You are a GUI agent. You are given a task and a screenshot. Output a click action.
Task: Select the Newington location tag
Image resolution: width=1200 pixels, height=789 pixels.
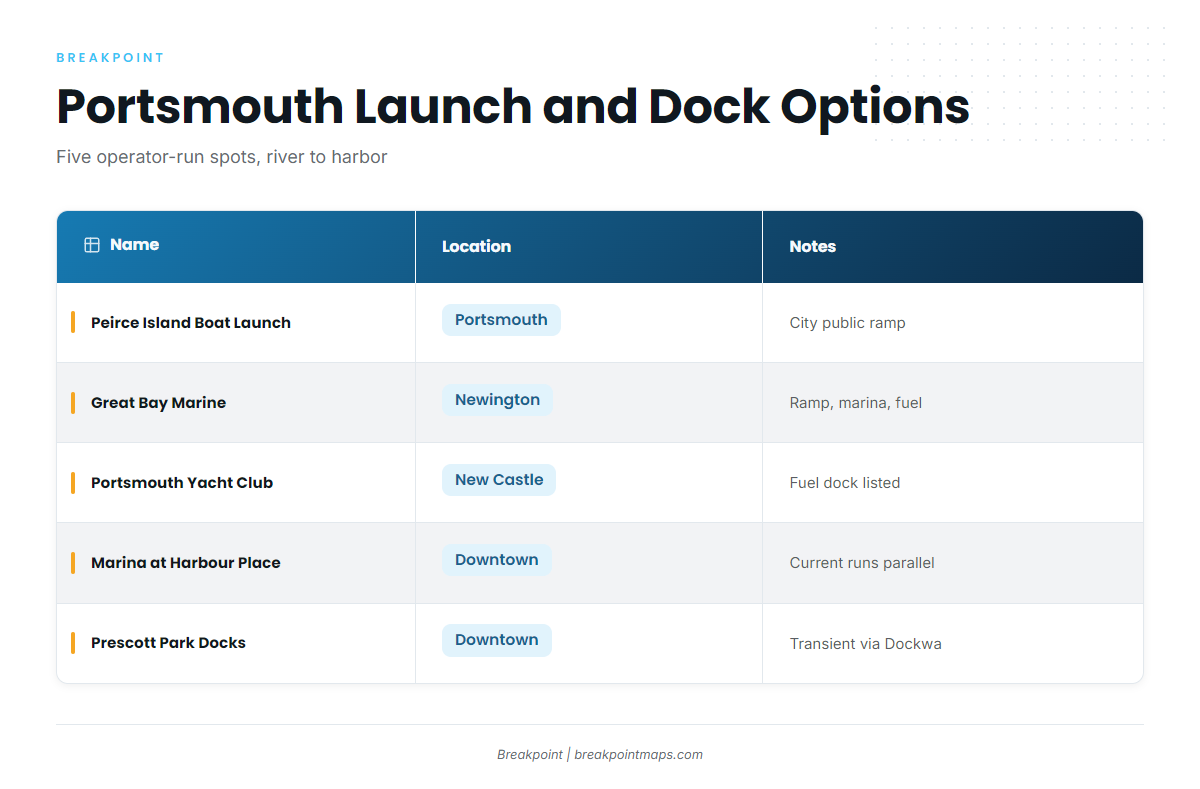coord(497,400)
